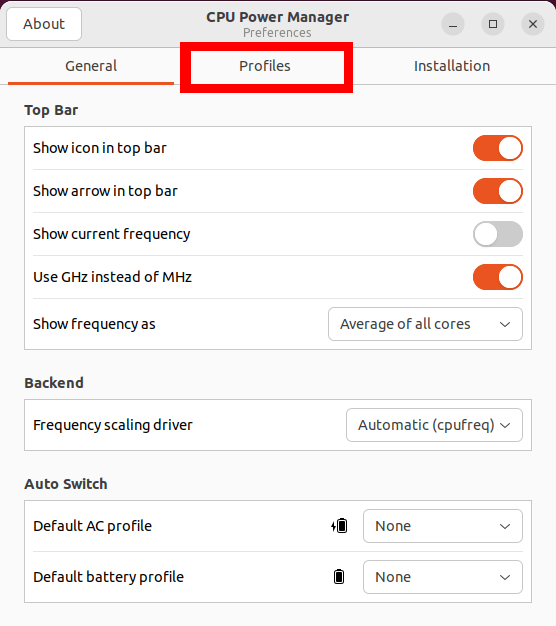Expand Frequency scaling driver combo box
The width and height of the screenshot is (556, 626).
[x=434, y=425]
